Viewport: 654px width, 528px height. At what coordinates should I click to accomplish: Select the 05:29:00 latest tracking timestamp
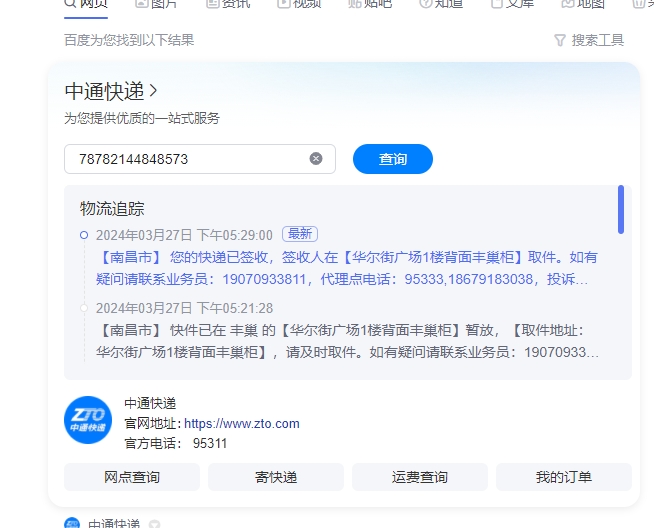(184, 235)
